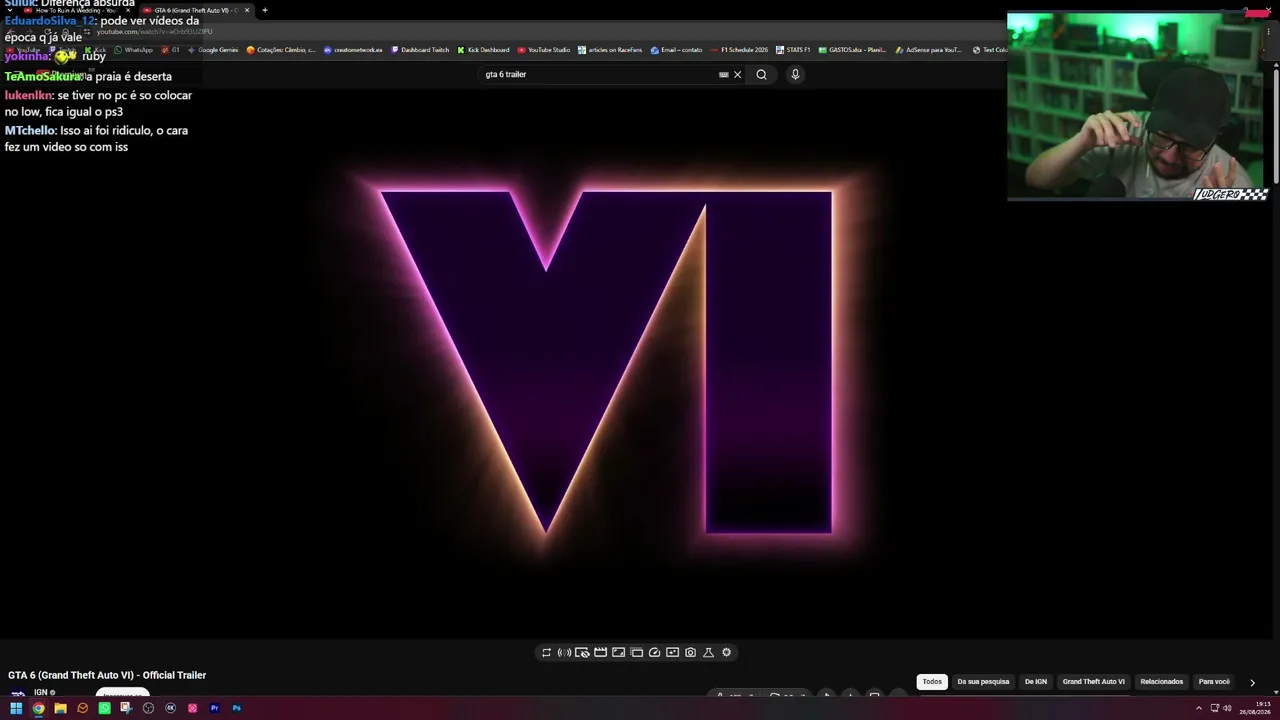This screenshot has height=720, width=1280.
Task: Open the 'createnetwork.ea' bookmark
Action: coord(353,50)
